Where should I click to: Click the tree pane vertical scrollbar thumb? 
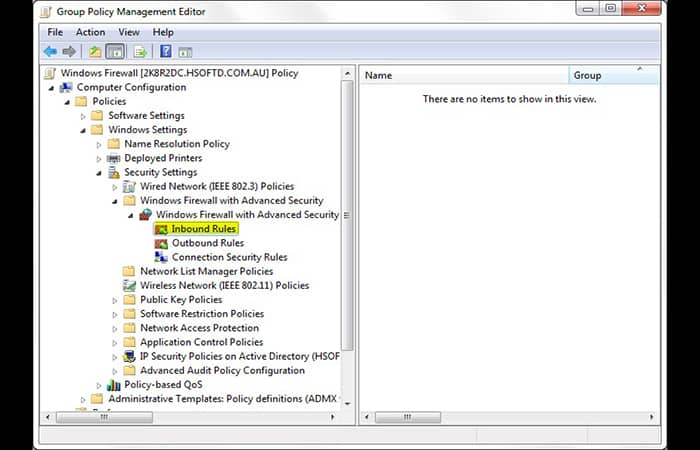(347, 215)
